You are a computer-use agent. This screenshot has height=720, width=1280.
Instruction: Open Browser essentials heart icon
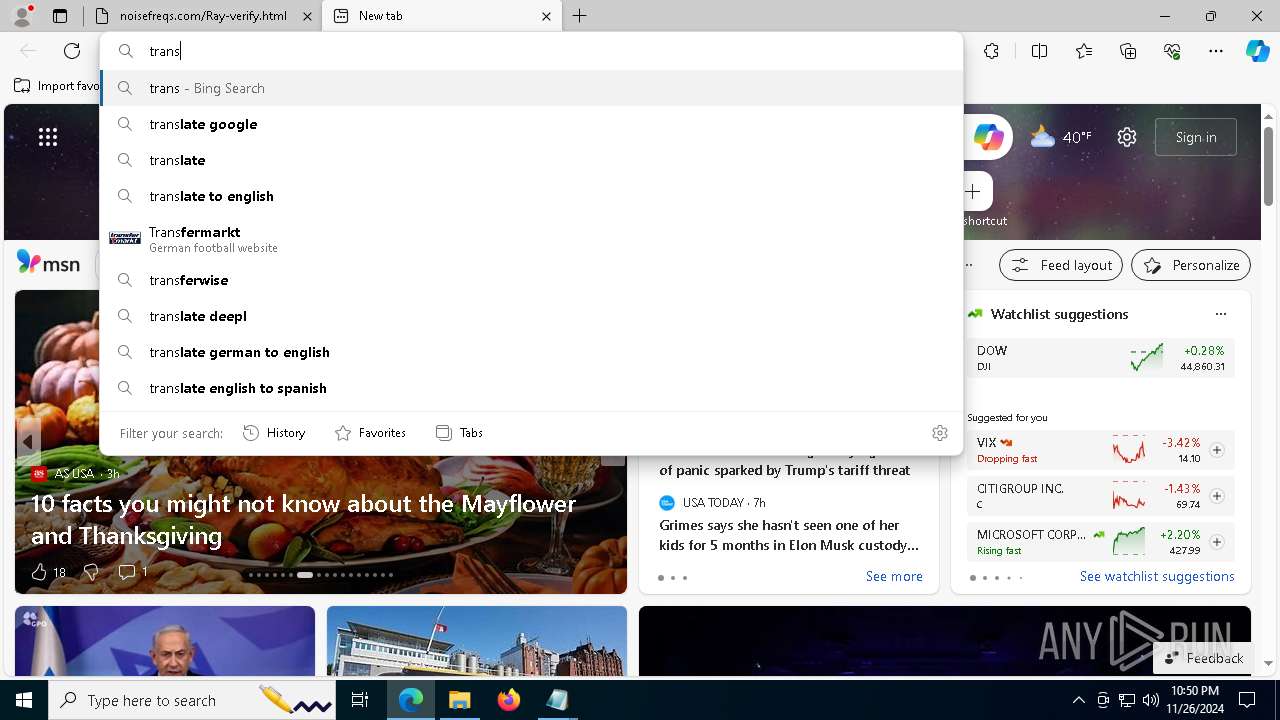pyautogui.click(x=1172, y=51)
